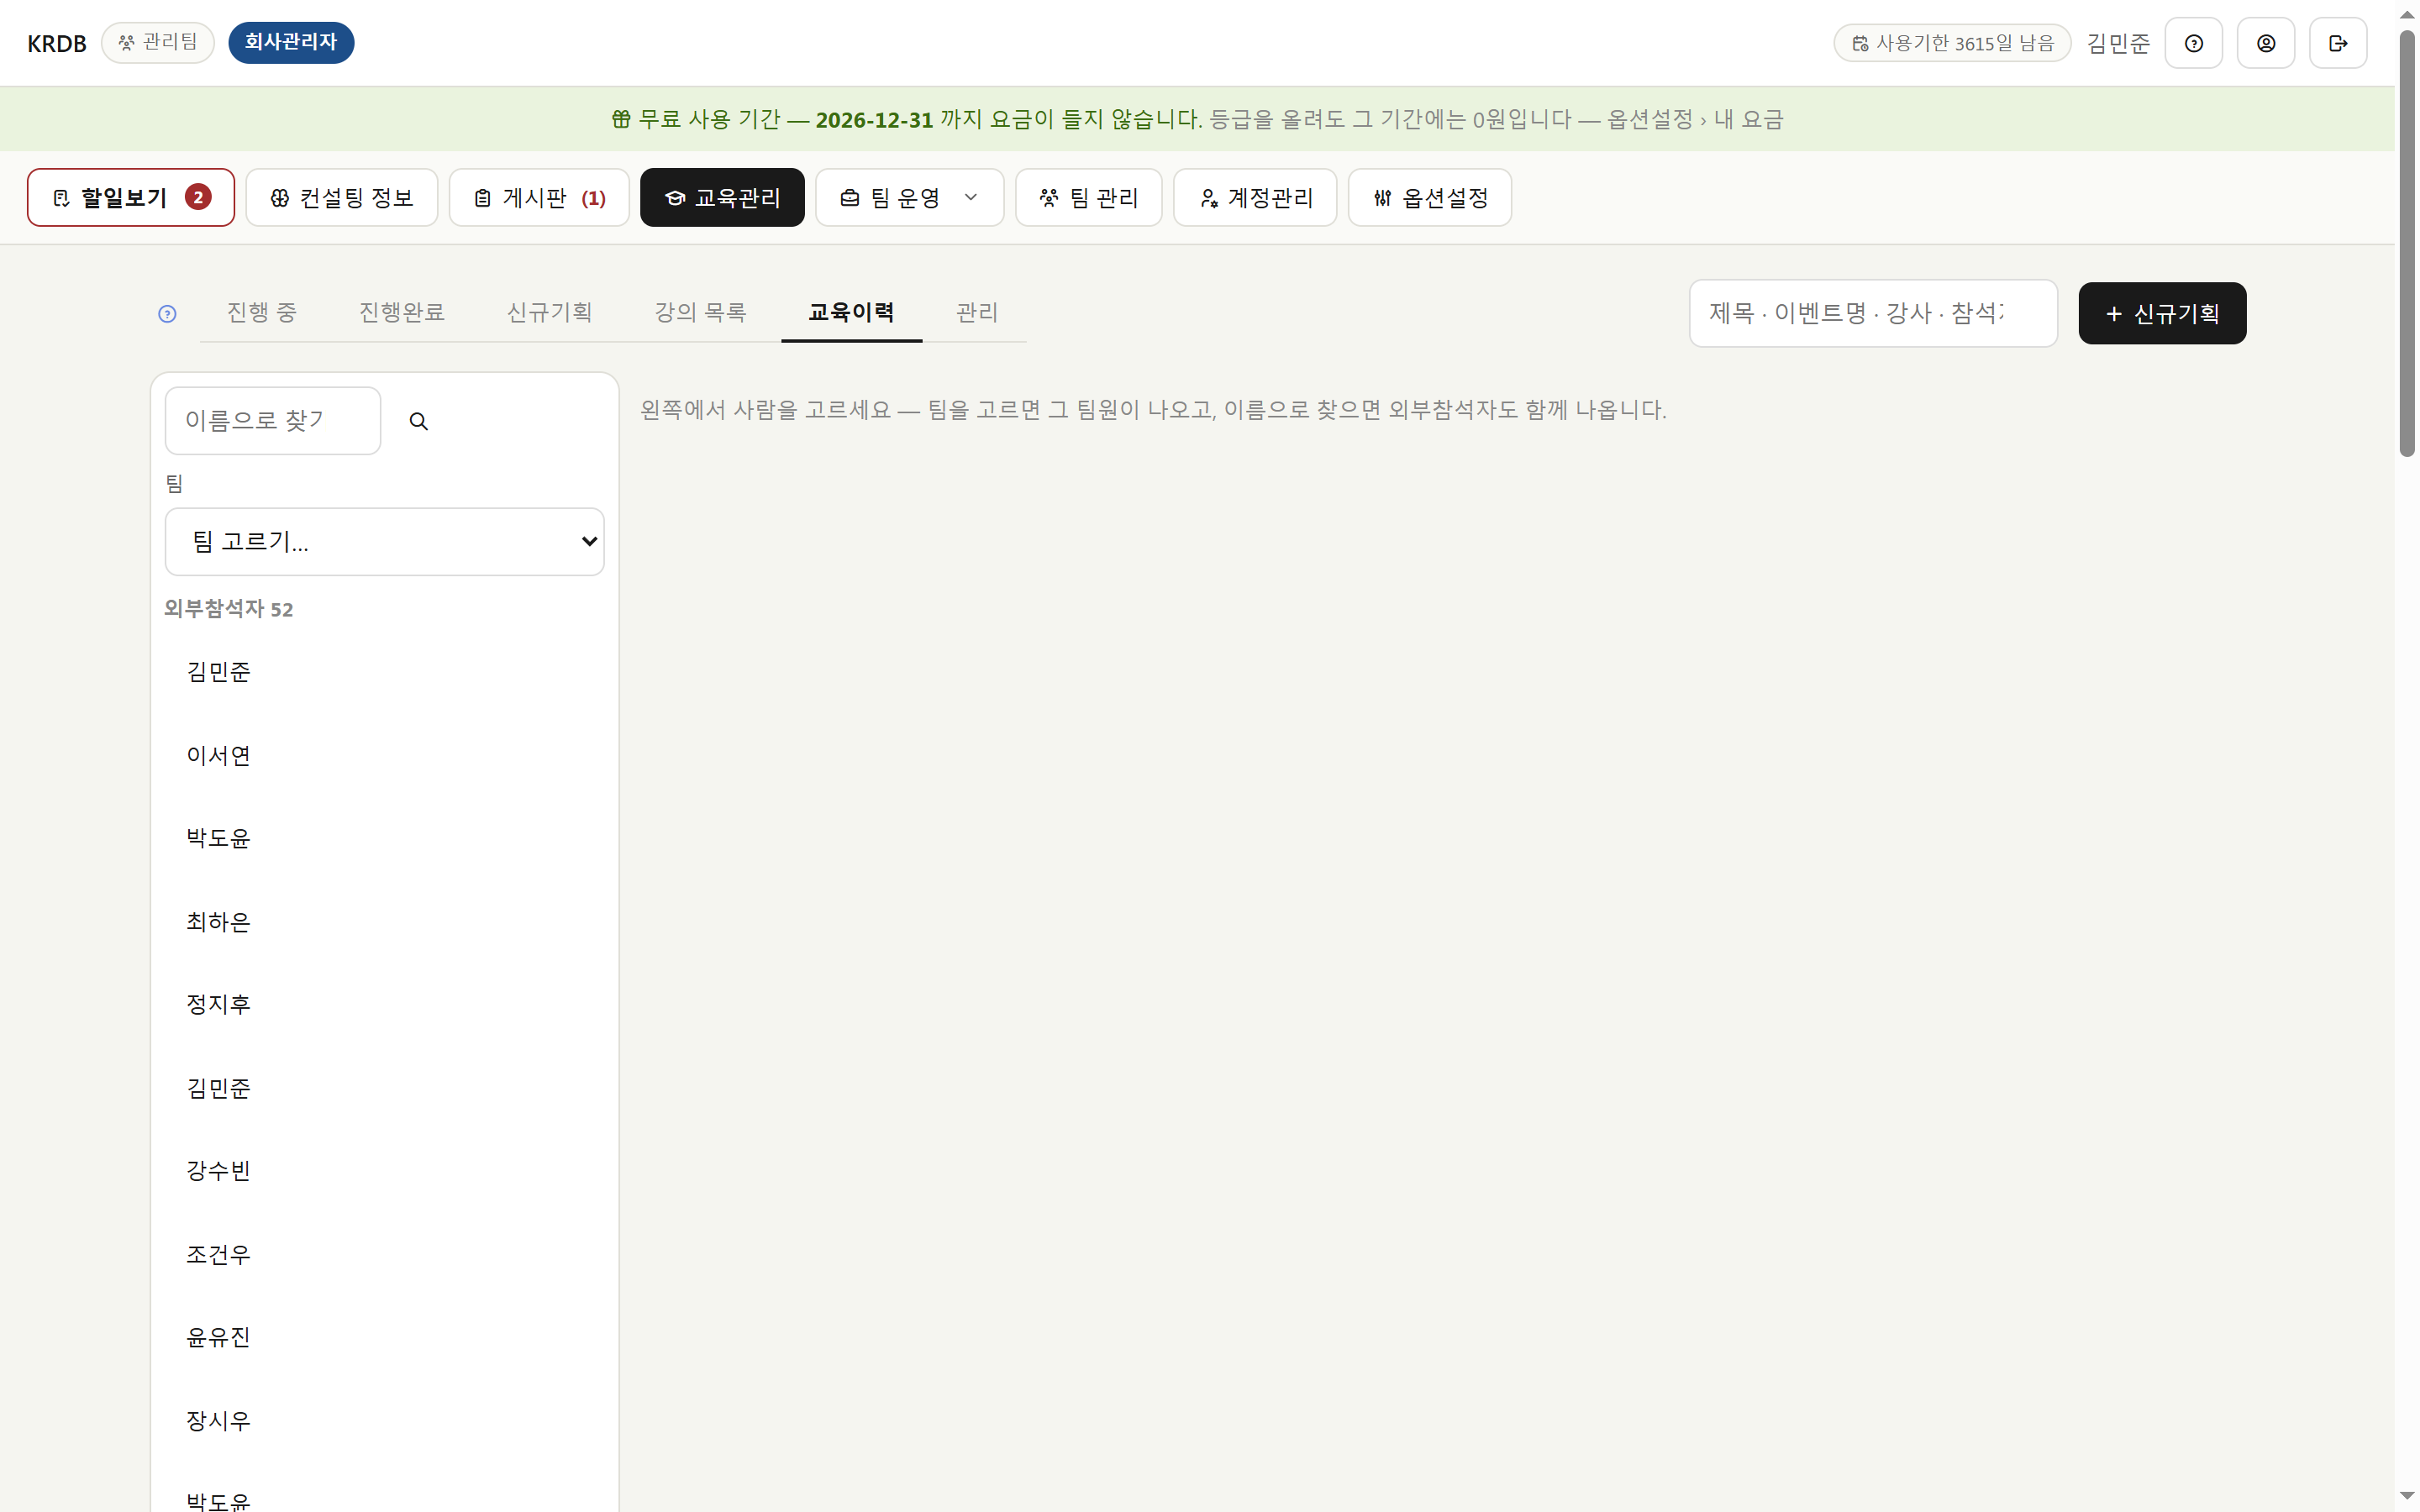Viewport: 2420px width, 1512px height.
Task: Open 할일보기 with badge 2
Action: pos(131,197)
